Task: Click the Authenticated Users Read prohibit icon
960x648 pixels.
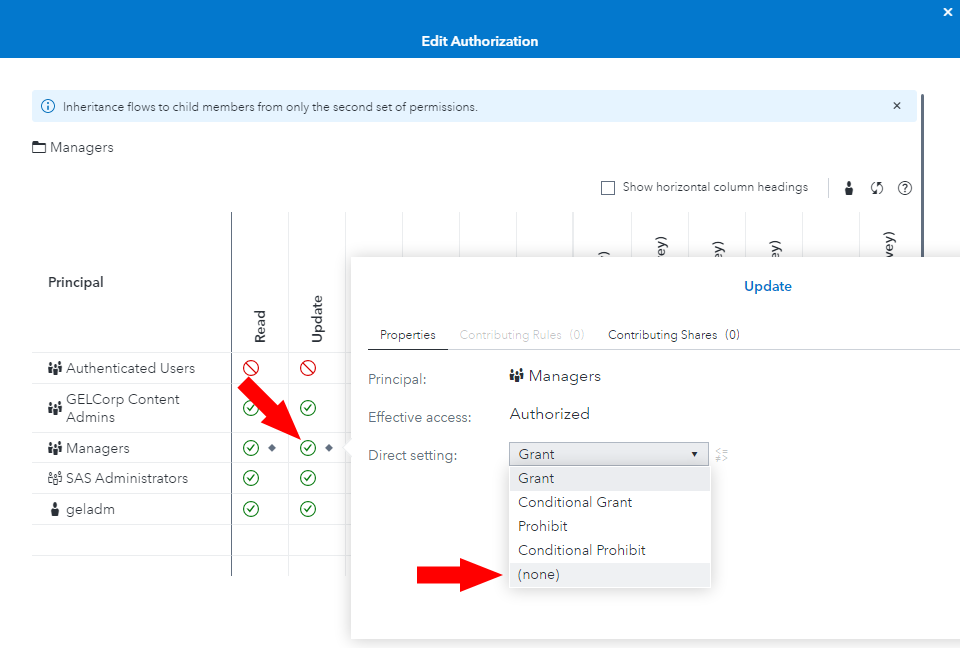Action: [x=251, y=368]
